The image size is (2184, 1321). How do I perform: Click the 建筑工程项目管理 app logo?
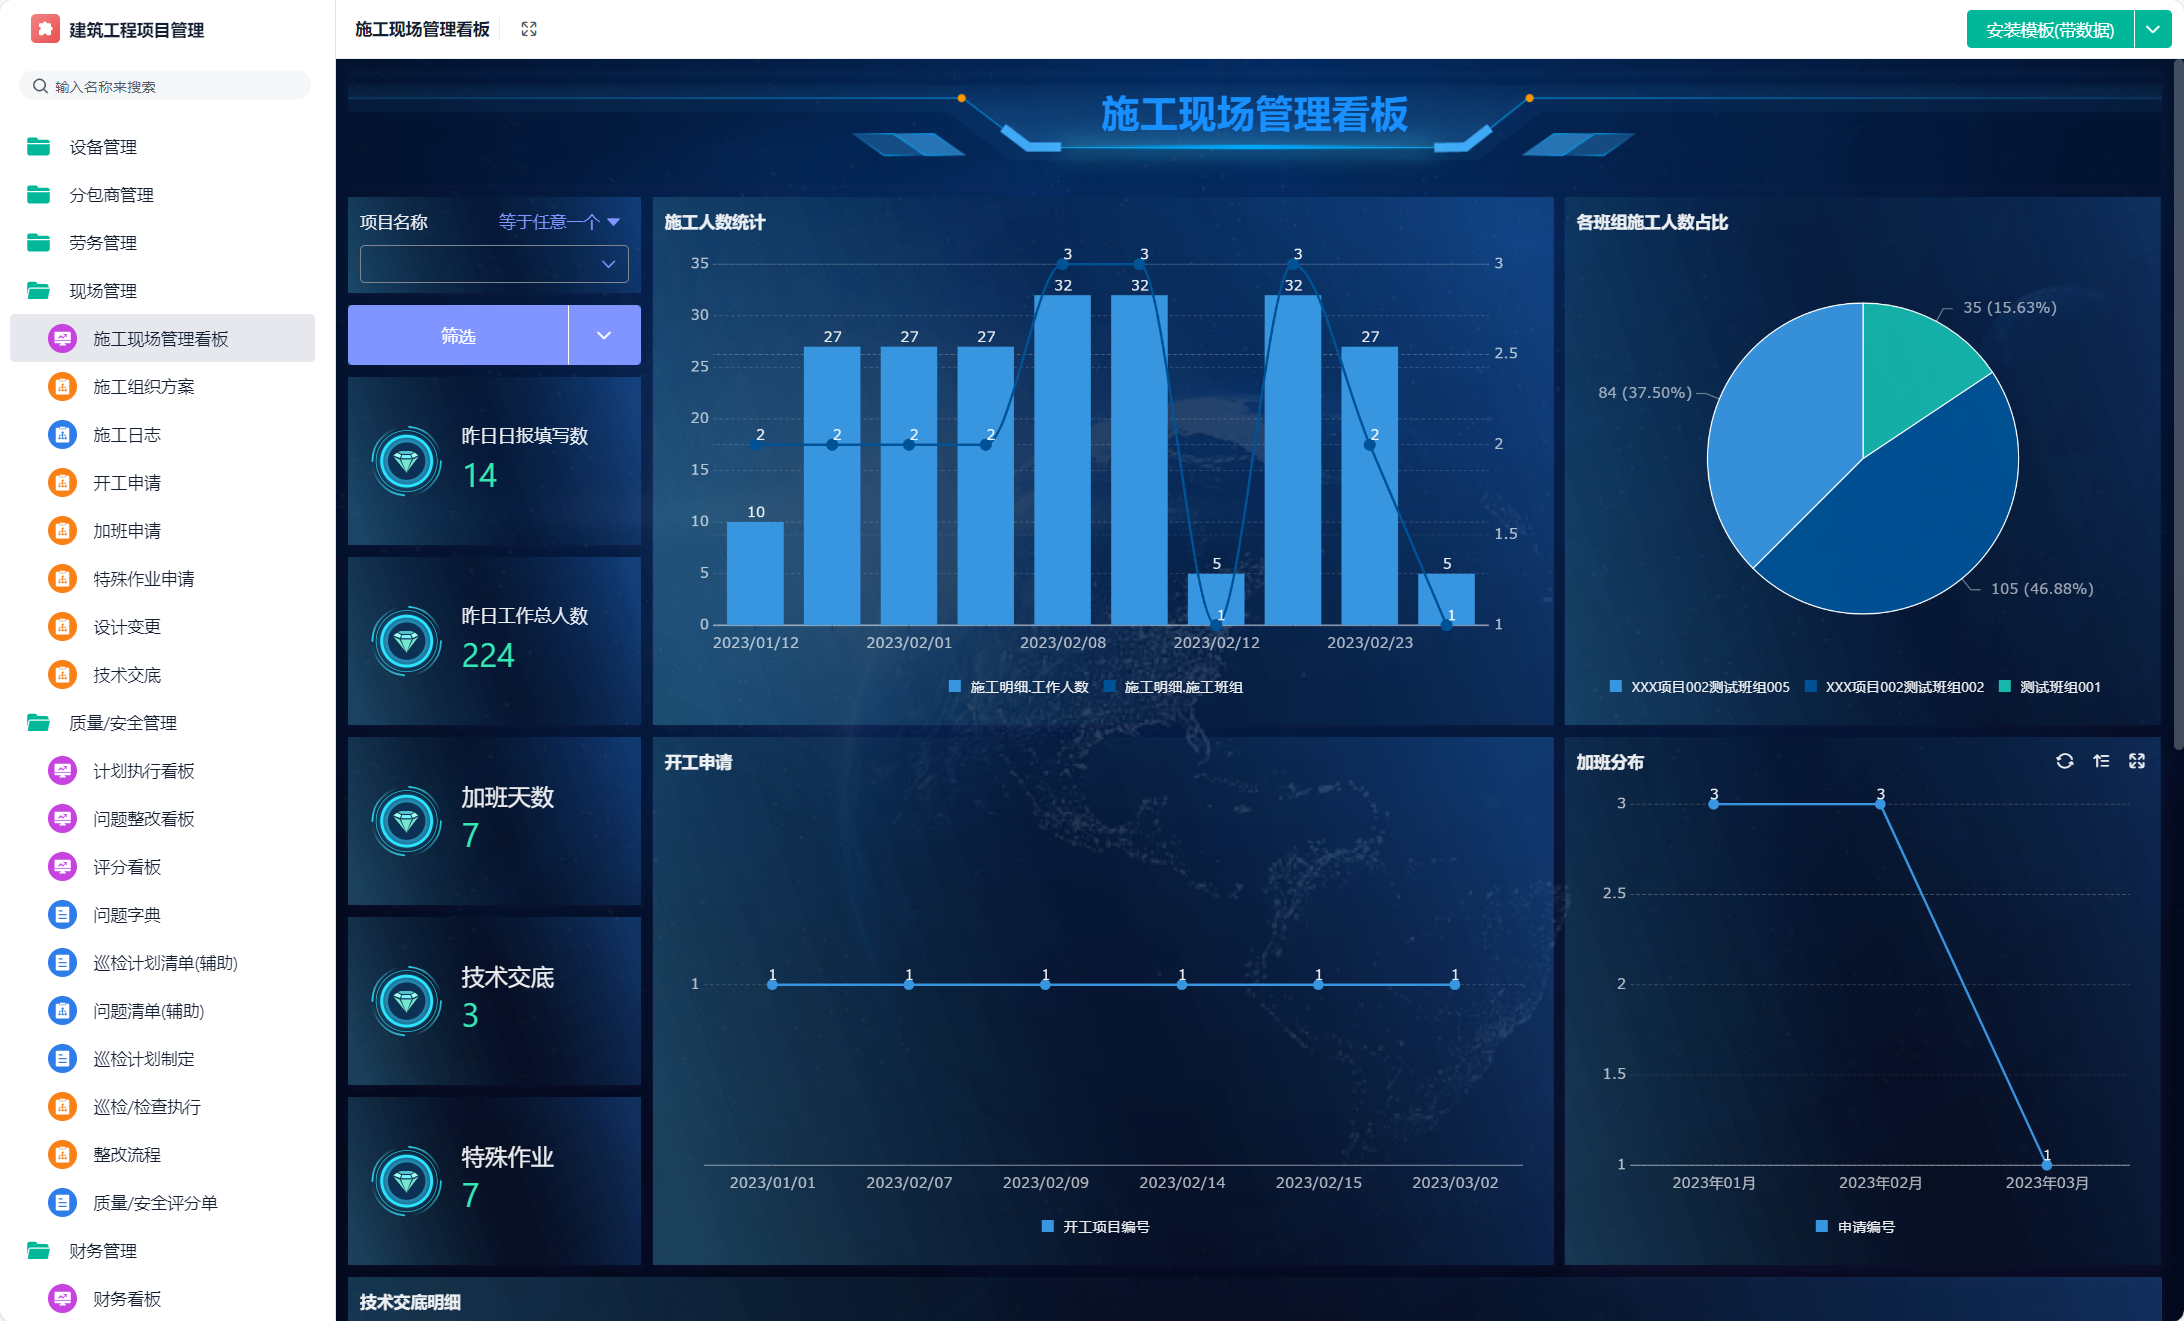[x=45, y=29]
